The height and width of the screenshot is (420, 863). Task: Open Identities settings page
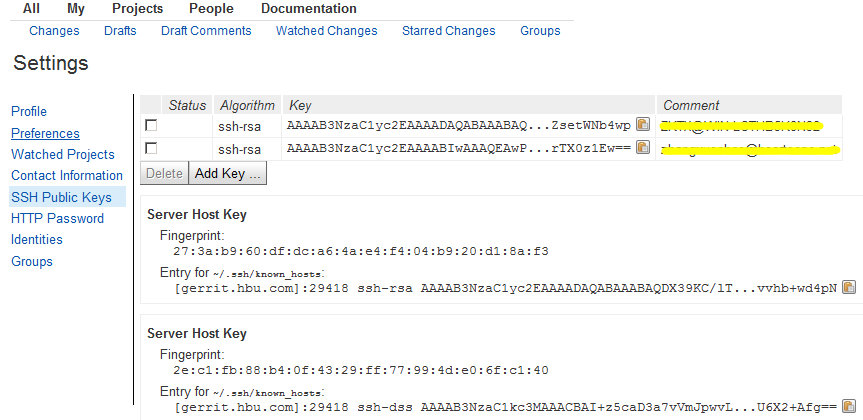pyautogui.click(x=37, y=239)
